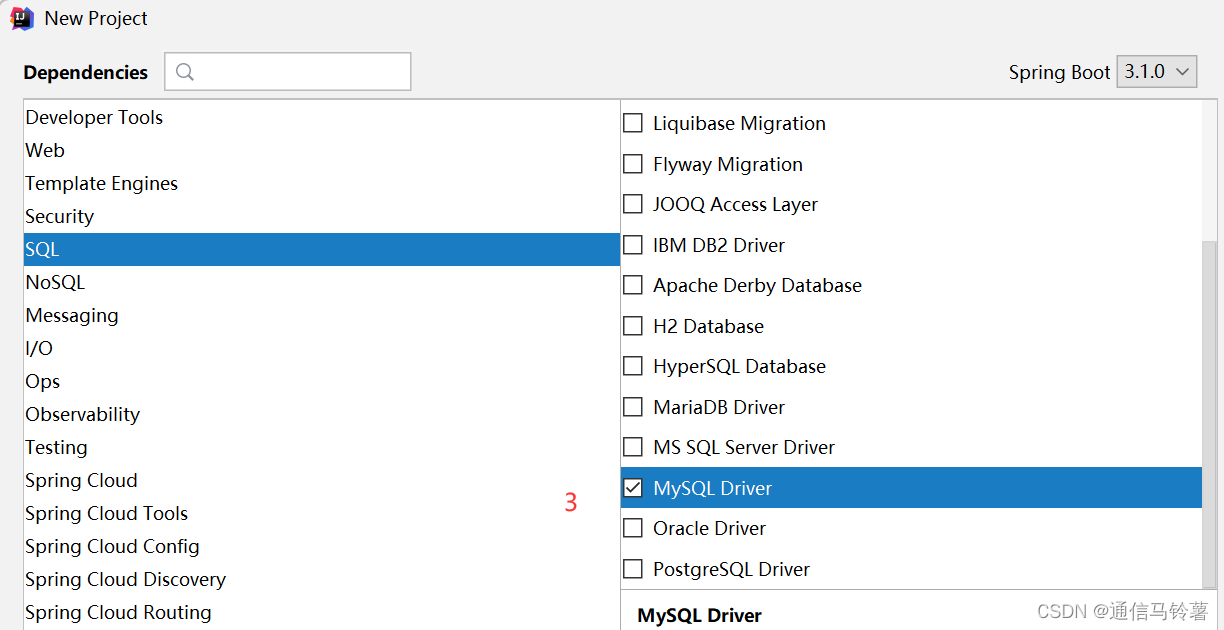Check the HyperSQL Database checkbox
This screenshot has height=630, width=1224.
[633, 366]
